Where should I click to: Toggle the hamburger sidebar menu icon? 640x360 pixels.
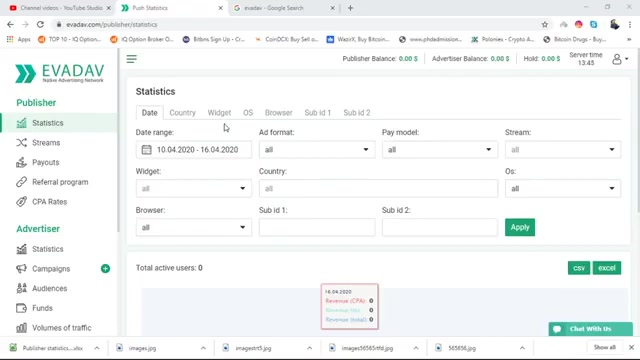[131, 59]
